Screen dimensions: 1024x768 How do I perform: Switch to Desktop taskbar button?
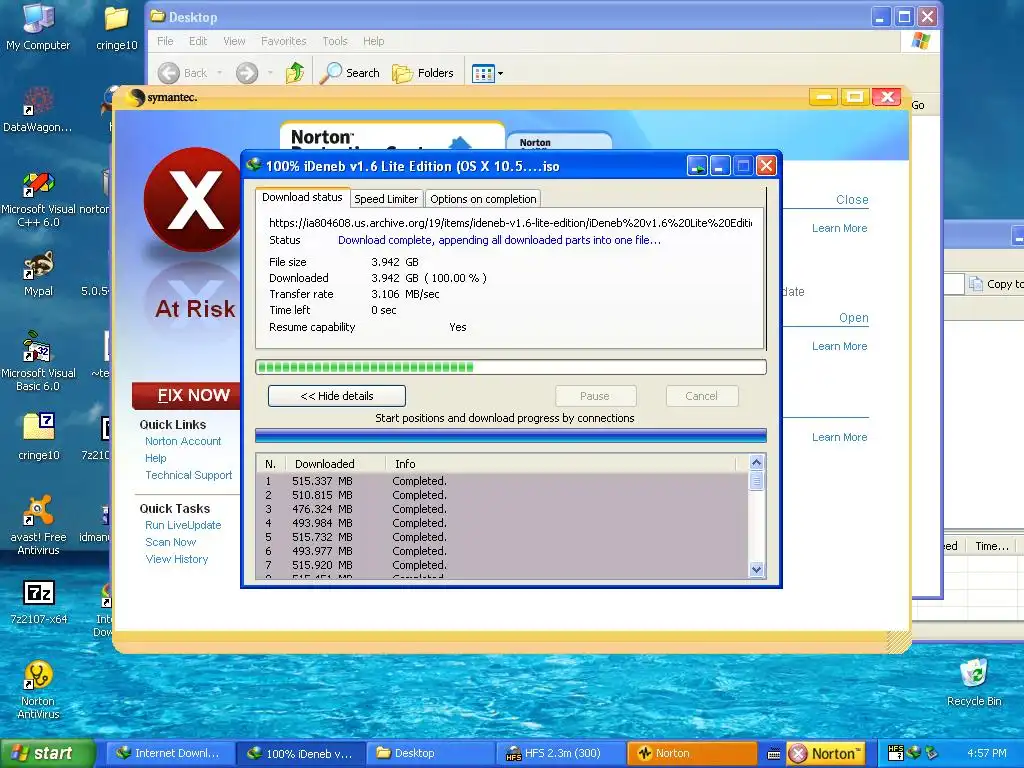[x=430, y=753]
